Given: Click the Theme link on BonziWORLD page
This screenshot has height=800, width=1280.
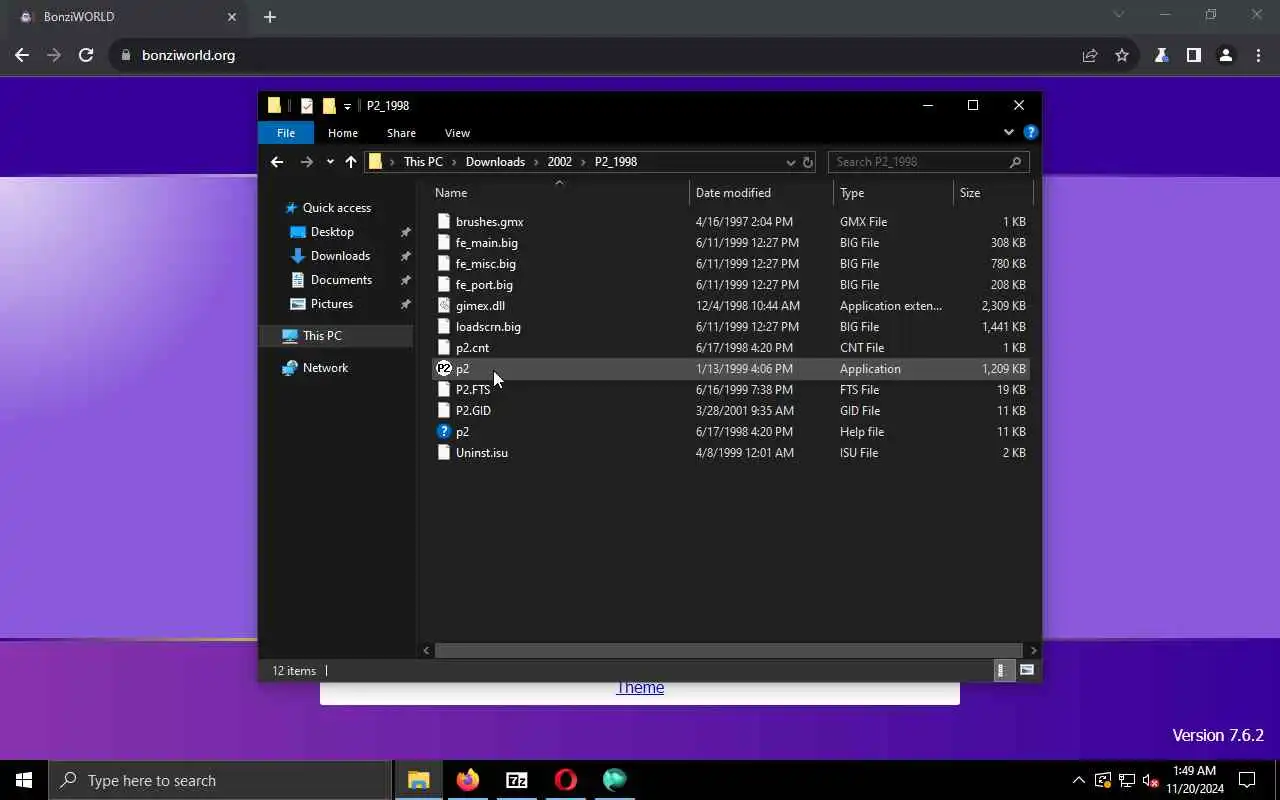Looking at the screenshot, I should (640, 687).
